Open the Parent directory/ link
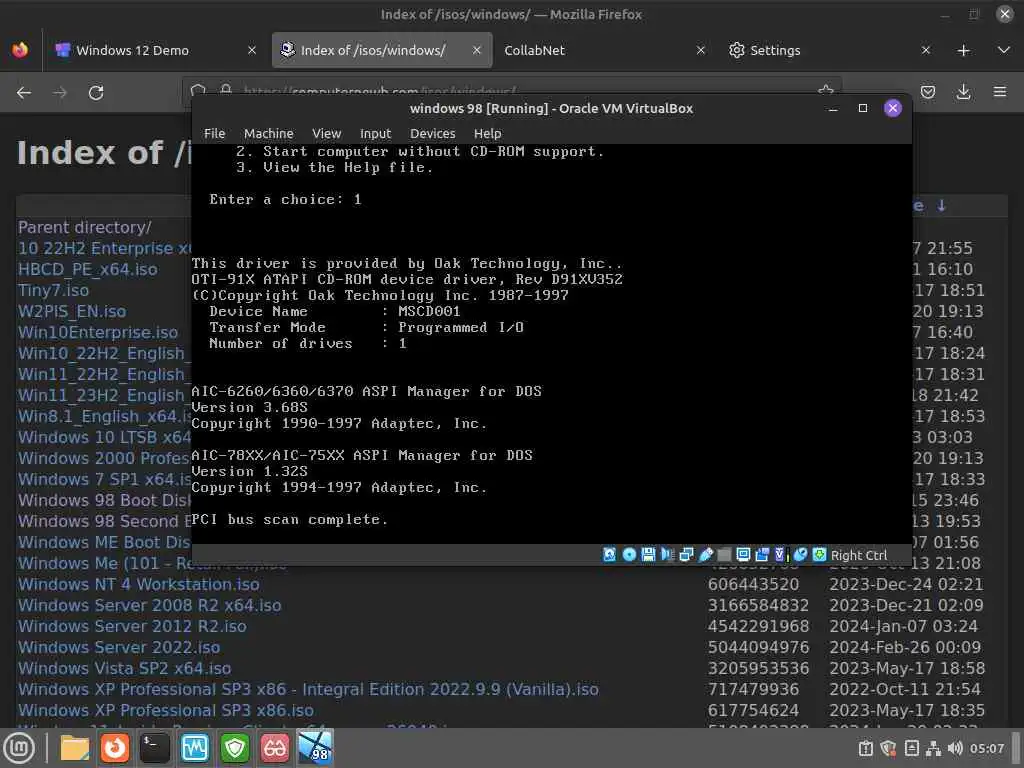The image size is (1024, 768). point(84,227)
